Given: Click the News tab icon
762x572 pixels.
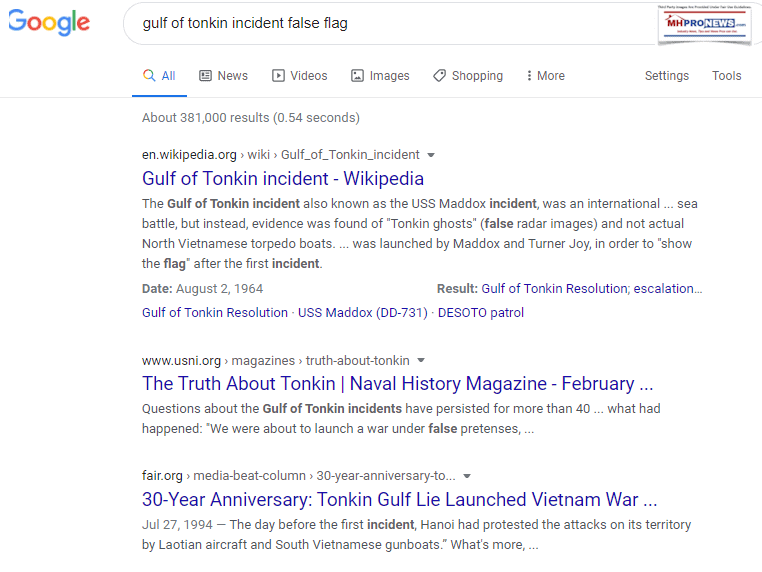Looking at the screenshot, I should tap(205, 76).
